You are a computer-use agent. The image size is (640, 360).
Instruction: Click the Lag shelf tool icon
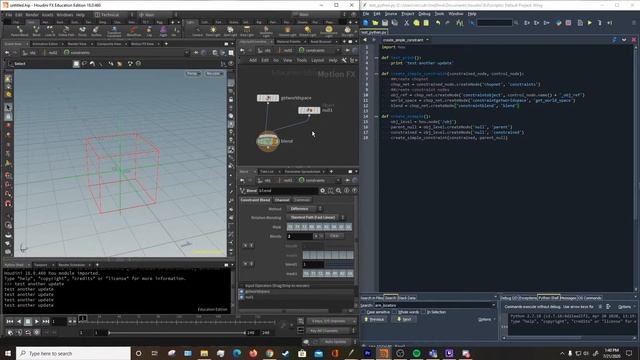click(149, 30)
